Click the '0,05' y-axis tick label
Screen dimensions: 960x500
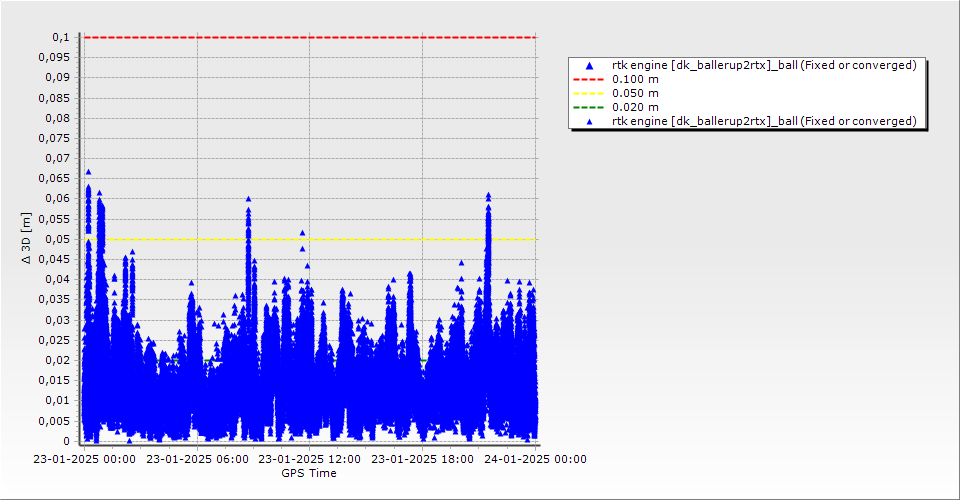coord(58,239)
